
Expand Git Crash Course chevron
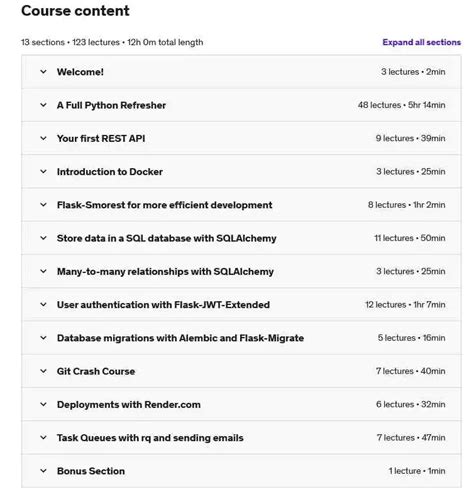coord(43,371)
